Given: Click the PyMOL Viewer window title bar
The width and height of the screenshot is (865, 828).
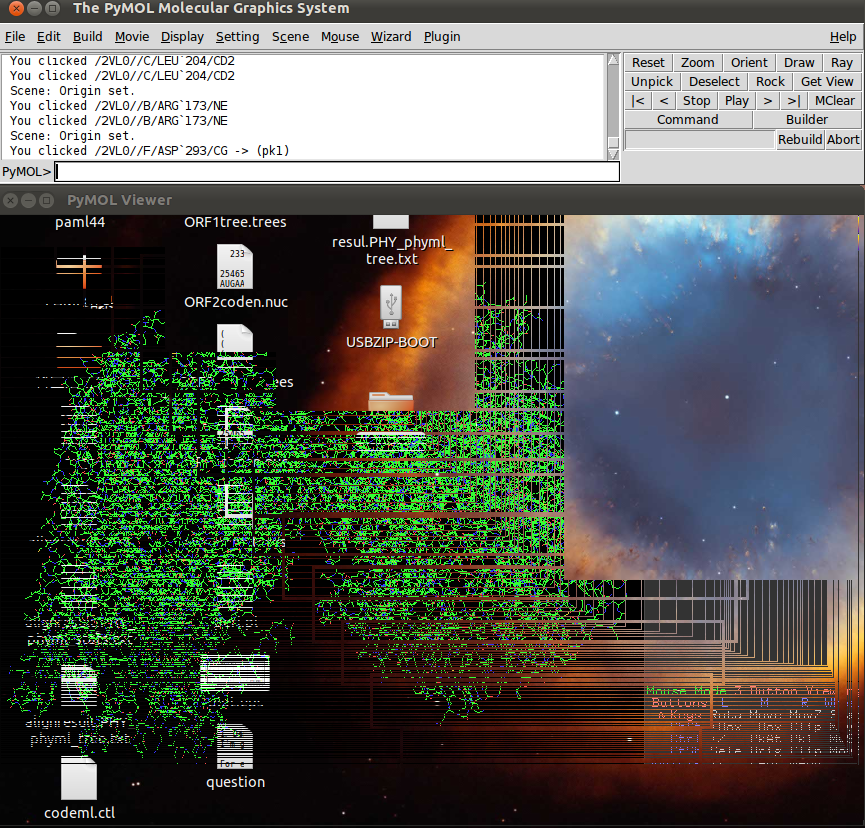Looking at the screenshot, I should [432, 200].
